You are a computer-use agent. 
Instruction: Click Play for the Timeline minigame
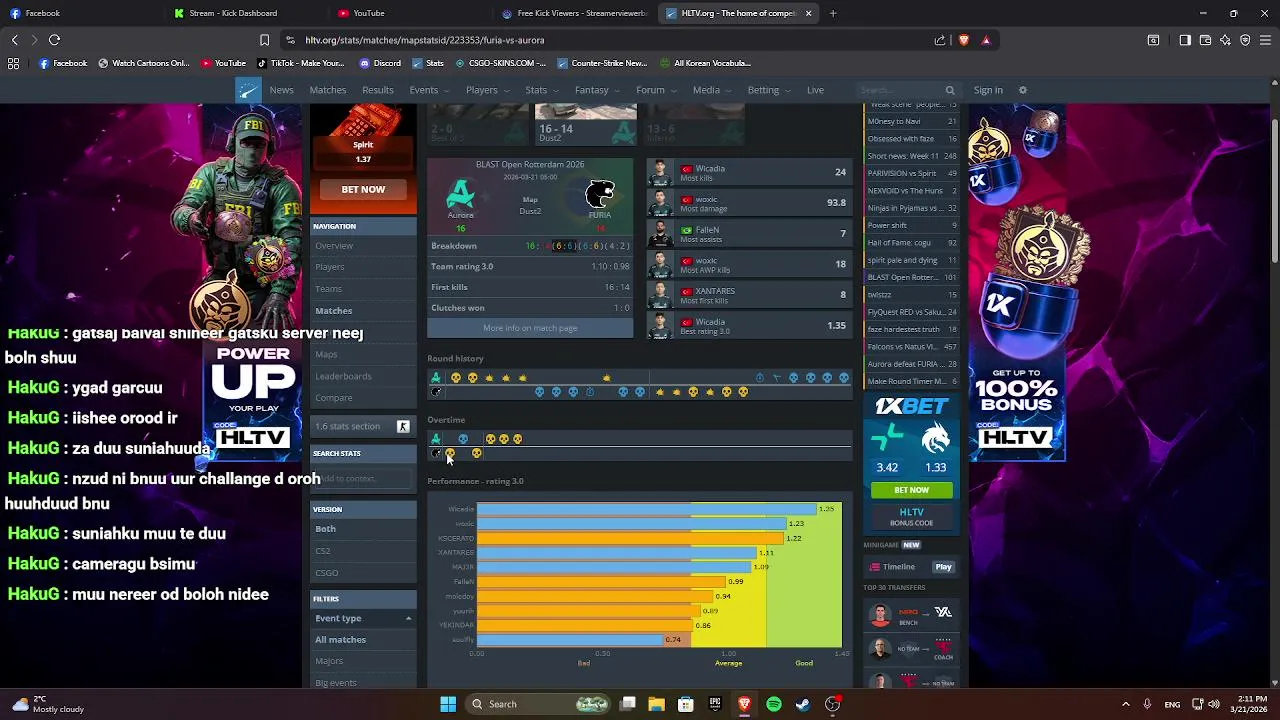tap(943, 567)
